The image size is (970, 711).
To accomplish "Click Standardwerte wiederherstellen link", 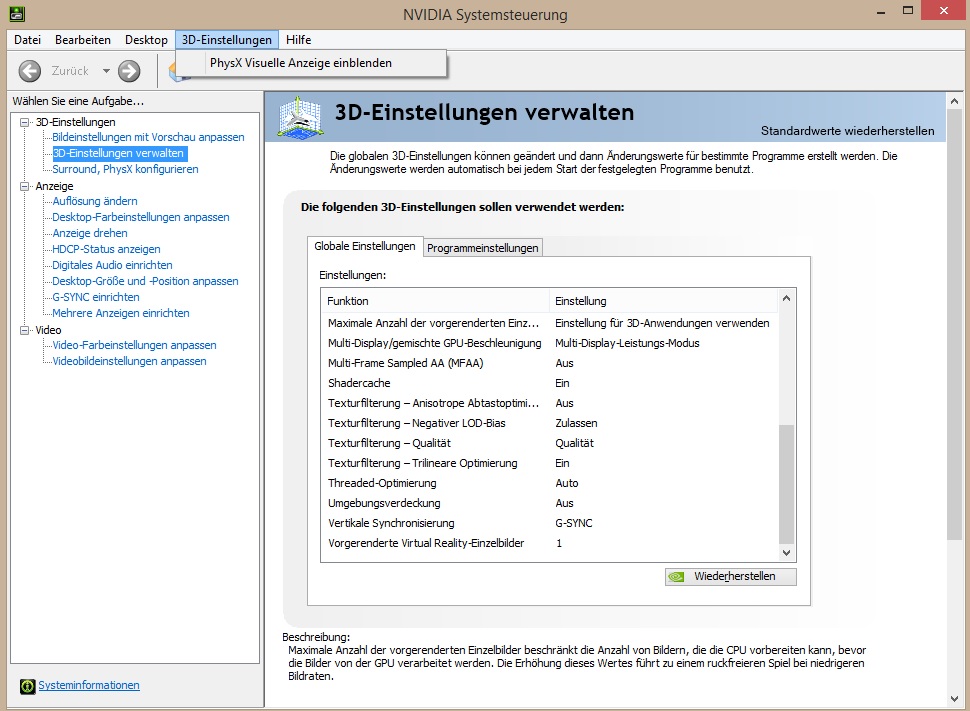I will click(848, 131).
